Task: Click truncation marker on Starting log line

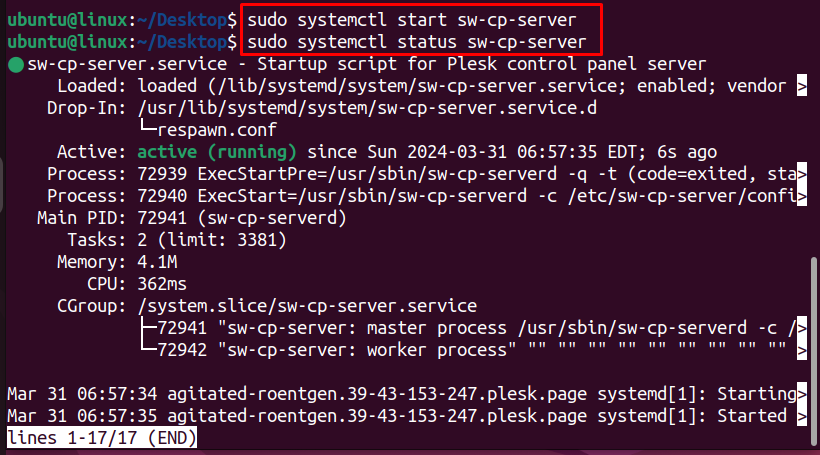Action: tap(802, 394)
